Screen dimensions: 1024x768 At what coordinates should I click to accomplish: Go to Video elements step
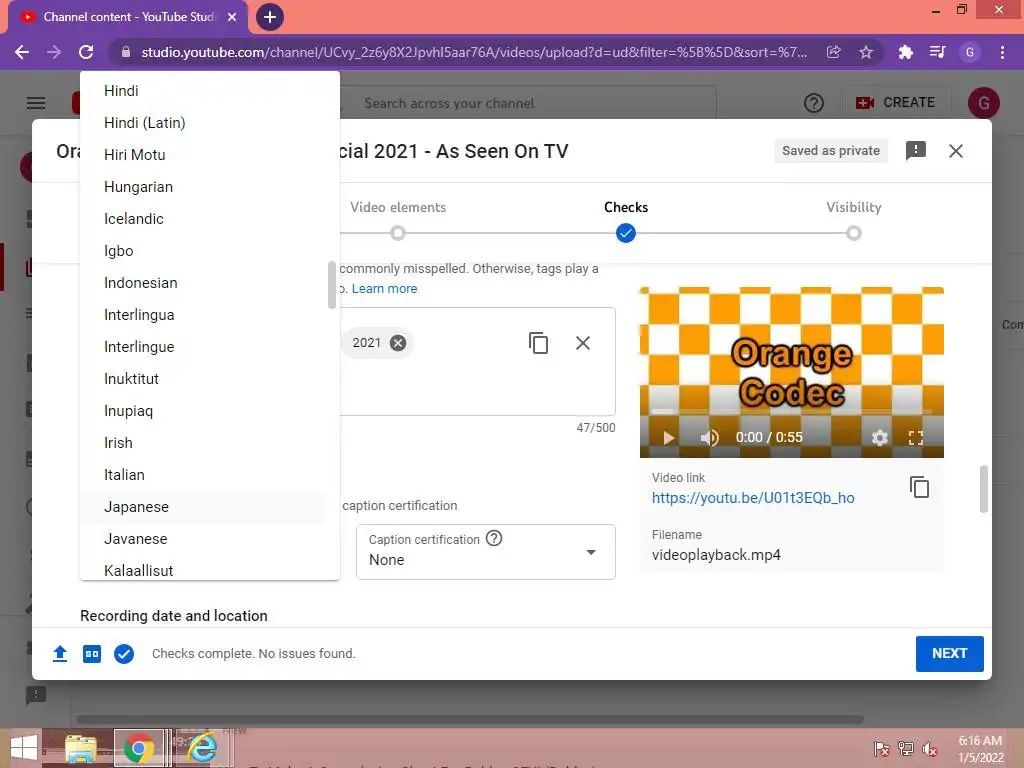tap(398, 220)
